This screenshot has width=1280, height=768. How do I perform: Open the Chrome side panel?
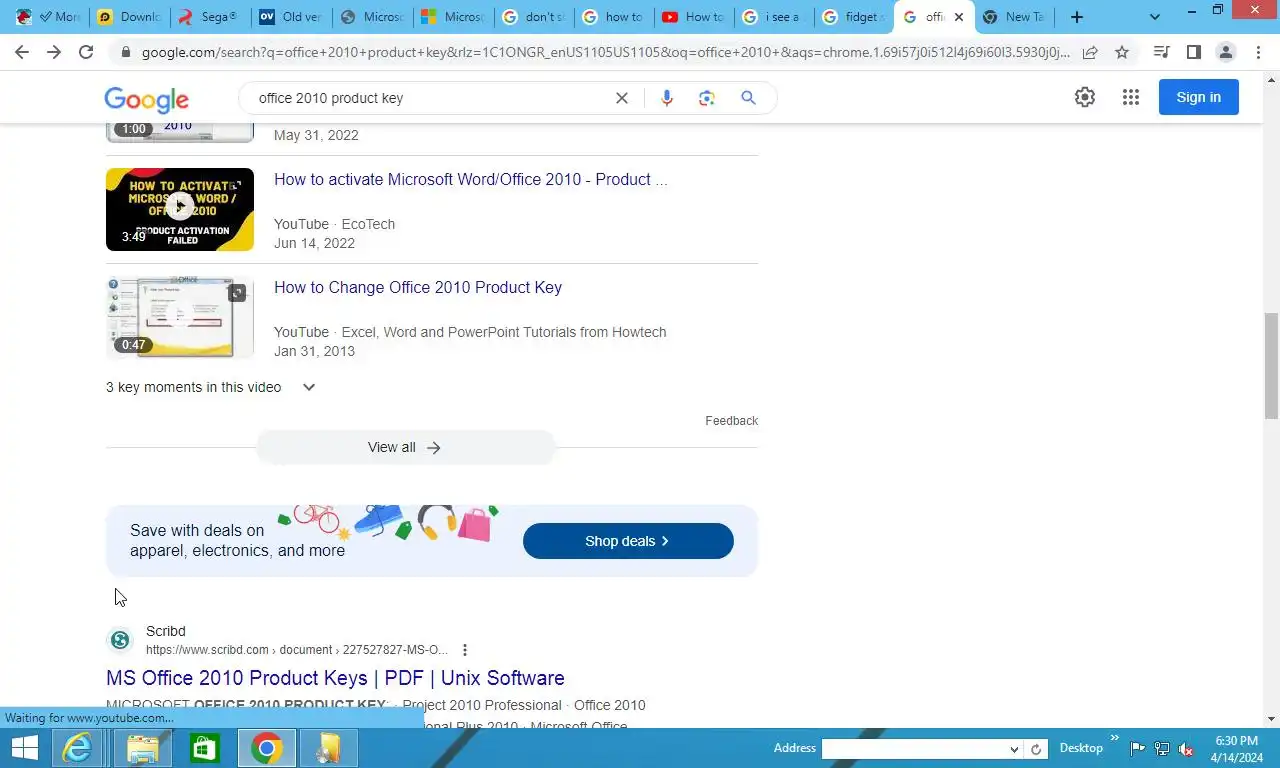click(x=1193, y=52)
